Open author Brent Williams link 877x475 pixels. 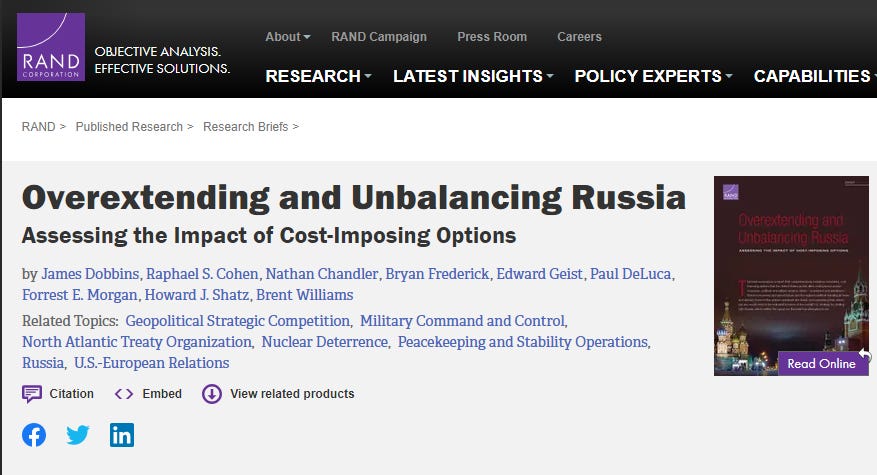(305, 295)
